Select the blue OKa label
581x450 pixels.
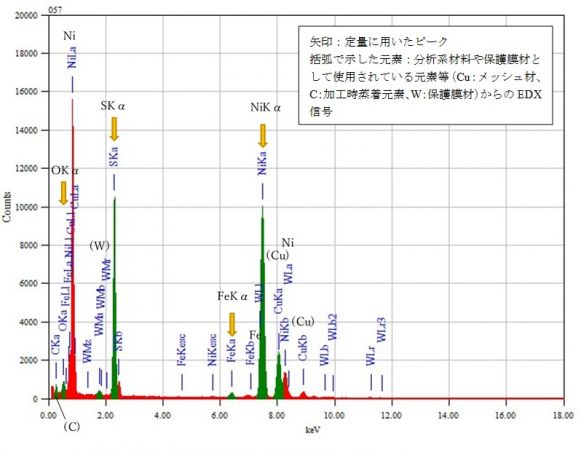(63, 320)
